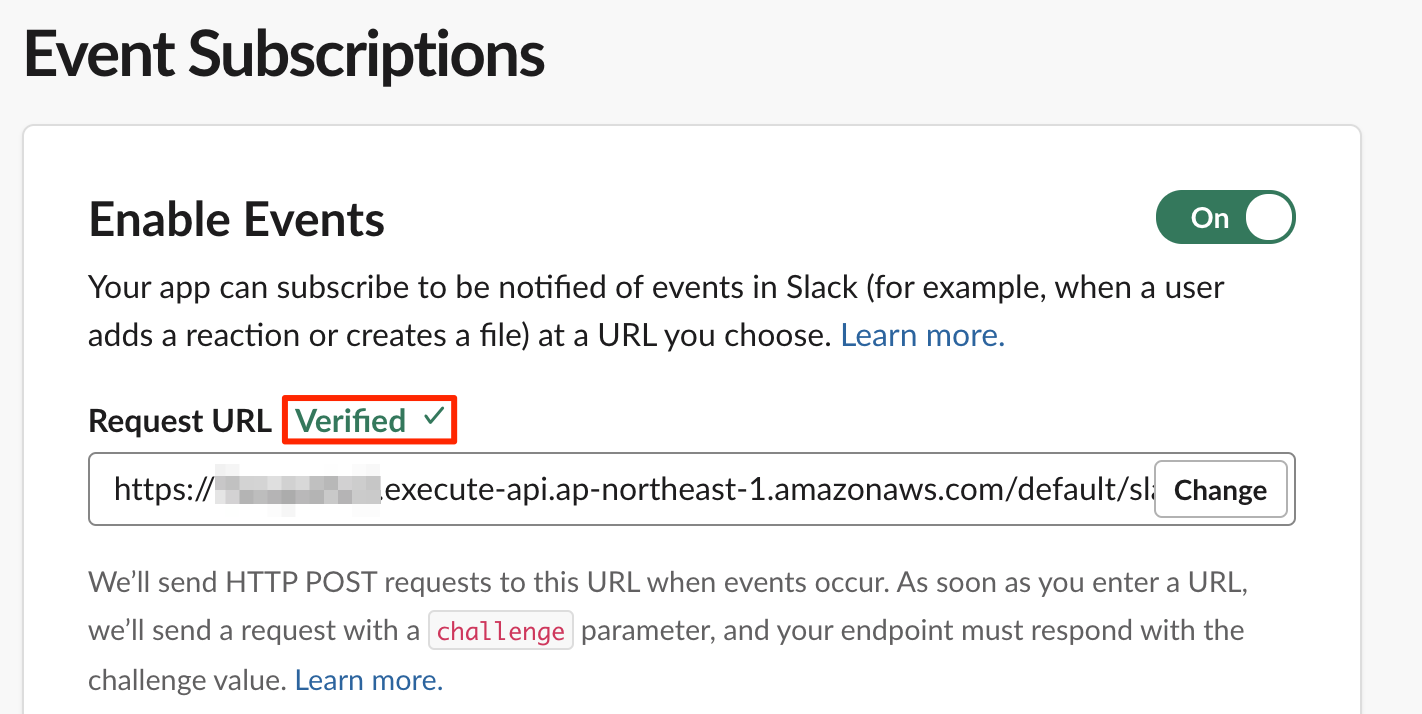Click the green Verified checkmark icon
1422x714 pixels.
click(433, 419)
